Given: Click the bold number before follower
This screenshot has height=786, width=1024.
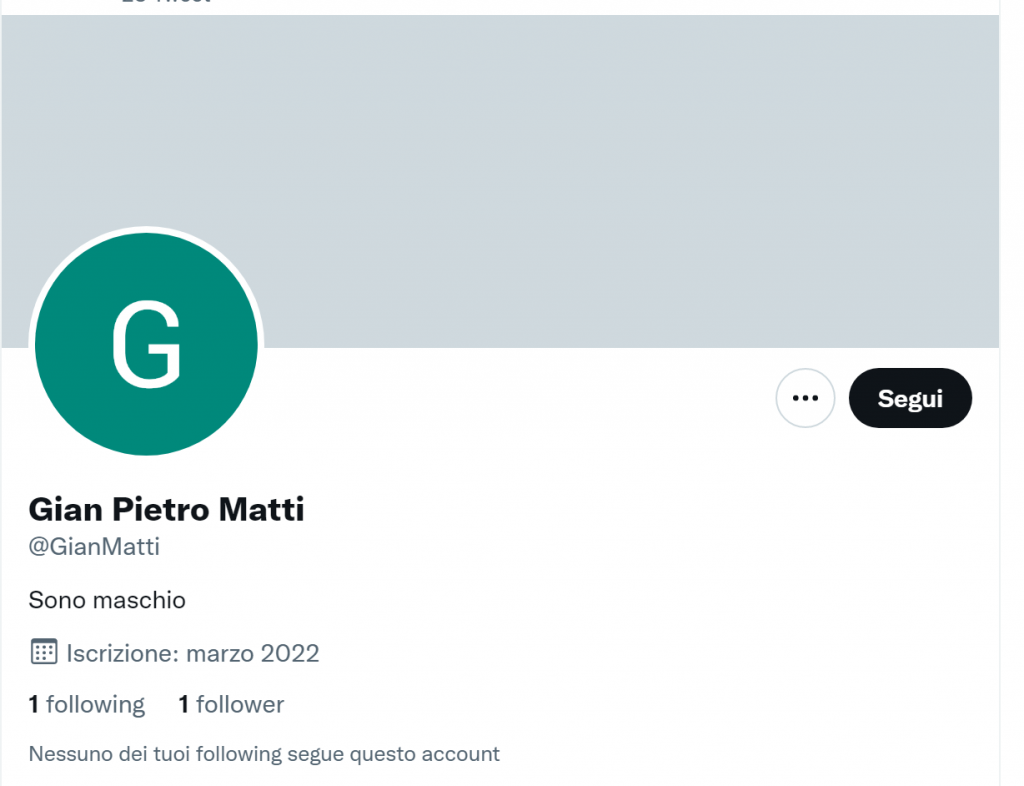Looking at the screenshot, I should point(184,704).
